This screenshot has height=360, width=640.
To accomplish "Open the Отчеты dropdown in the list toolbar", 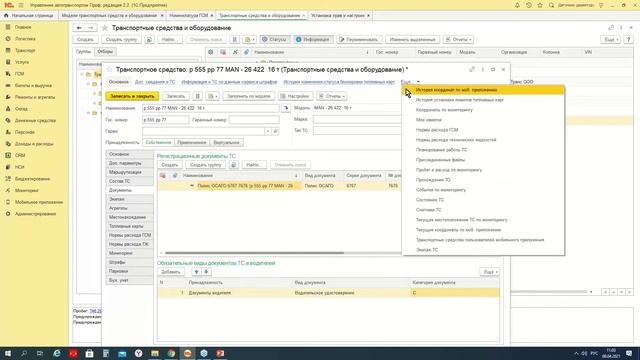I will [458, 40].
